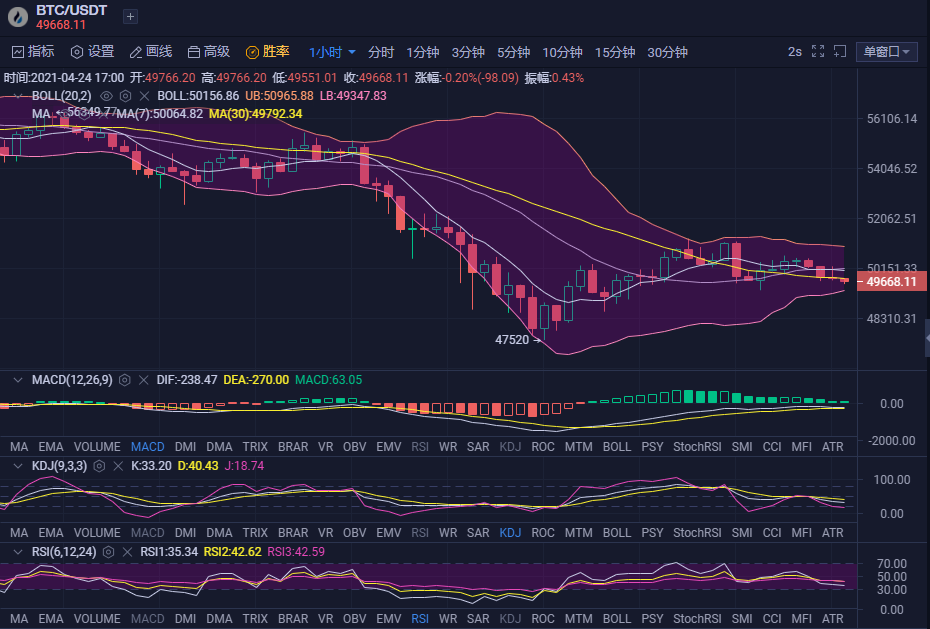Activate the 画线 drawing tool
Screen dimensions: 930x629
(151, 52)
